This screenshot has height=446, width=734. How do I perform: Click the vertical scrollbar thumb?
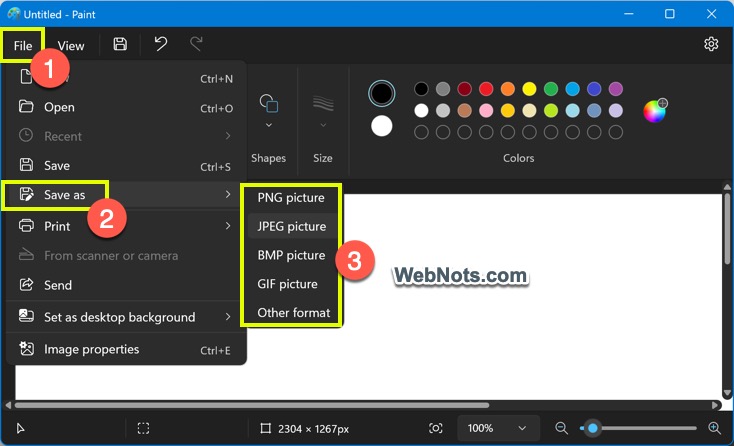pyautogui.click(x=727, y=229)
